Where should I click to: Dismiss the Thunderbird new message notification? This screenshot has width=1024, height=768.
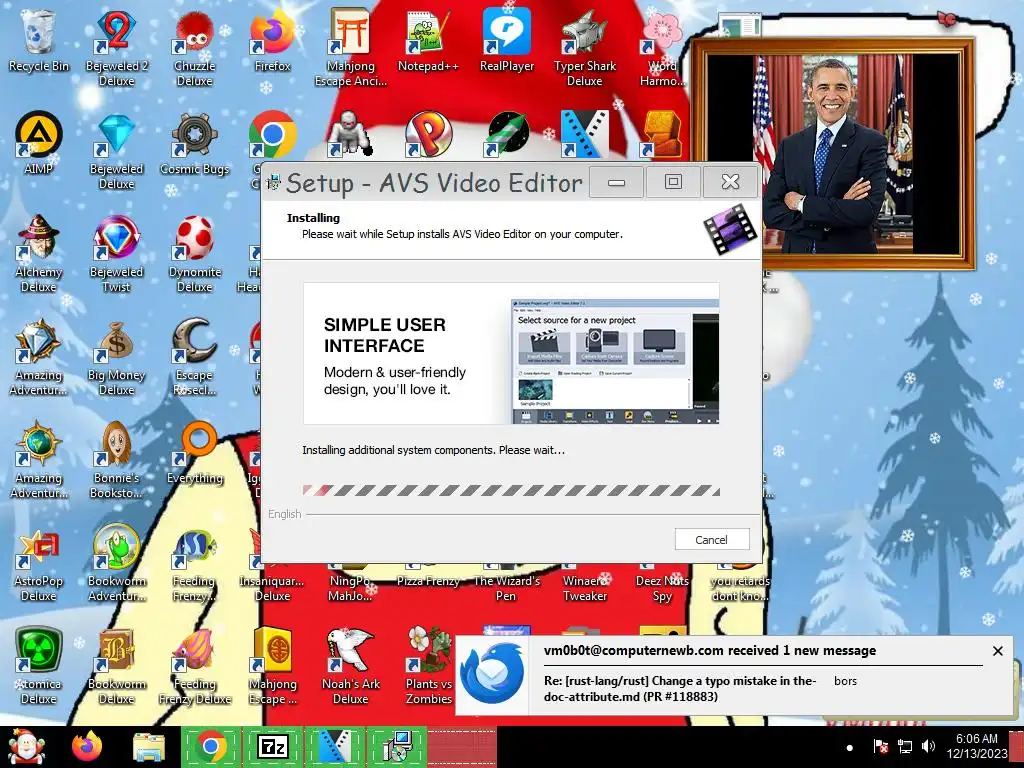point(997,650)
